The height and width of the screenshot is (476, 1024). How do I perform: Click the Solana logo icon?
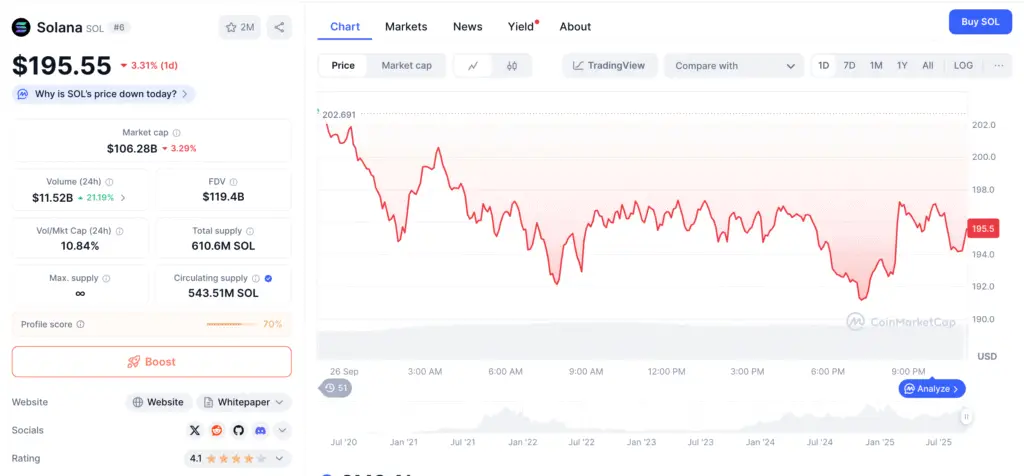tap(22, 27)
